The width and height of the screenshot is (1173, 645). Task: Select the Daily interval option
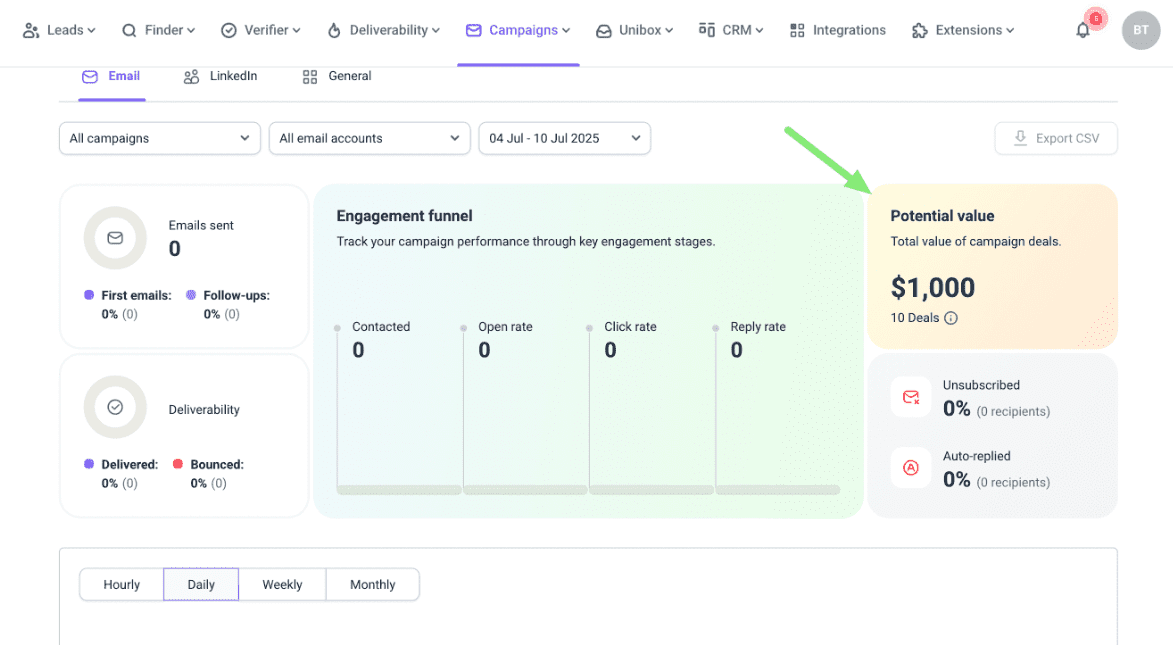(x=201, y=585)
